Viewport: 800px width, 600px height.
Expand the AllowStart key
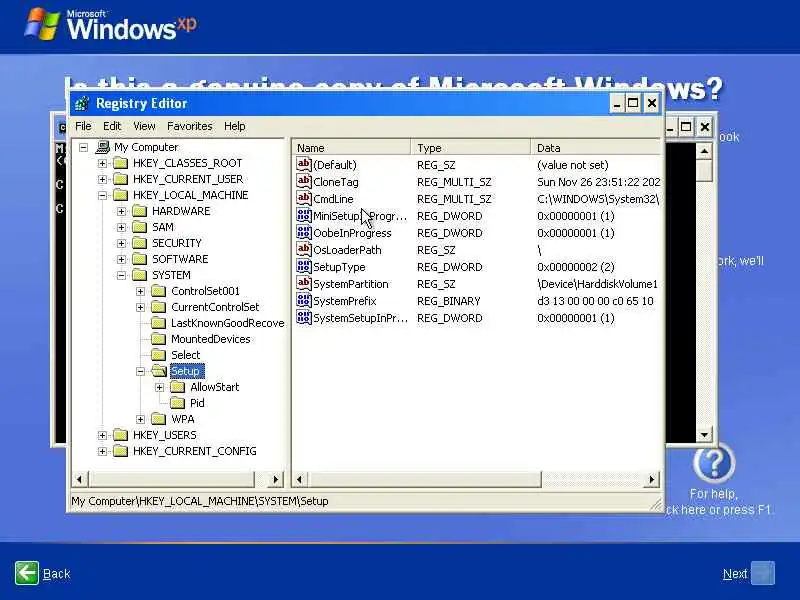click(x=160, y=387)
